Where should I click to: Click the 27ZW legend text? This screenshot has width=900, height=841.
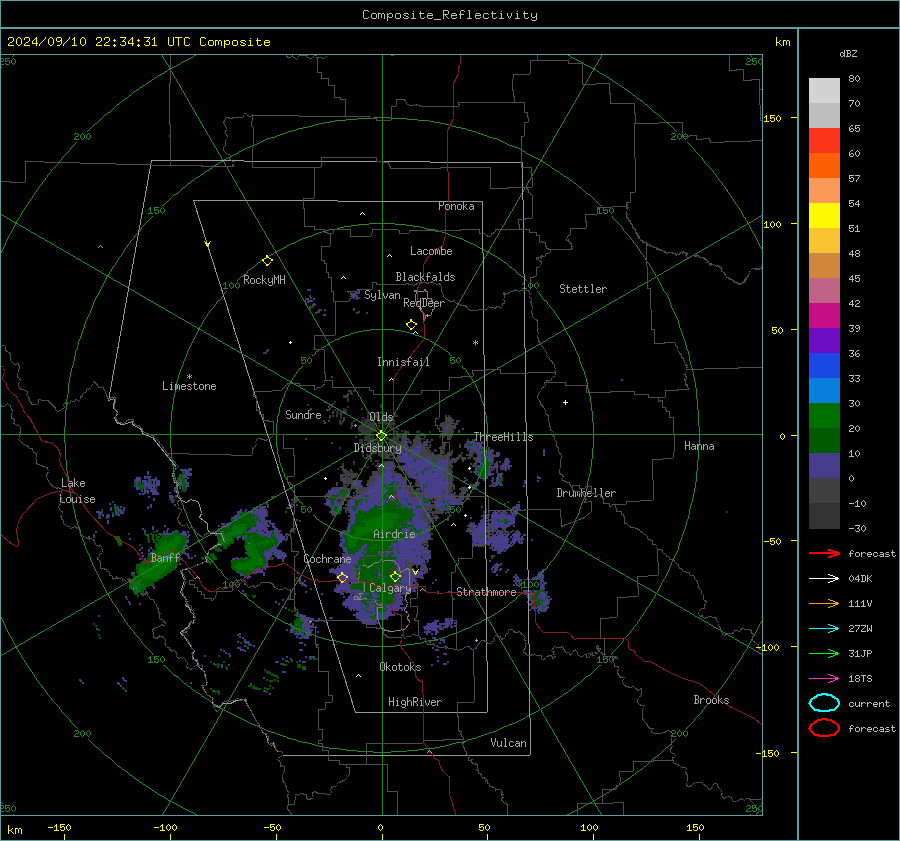click(860, 629)
